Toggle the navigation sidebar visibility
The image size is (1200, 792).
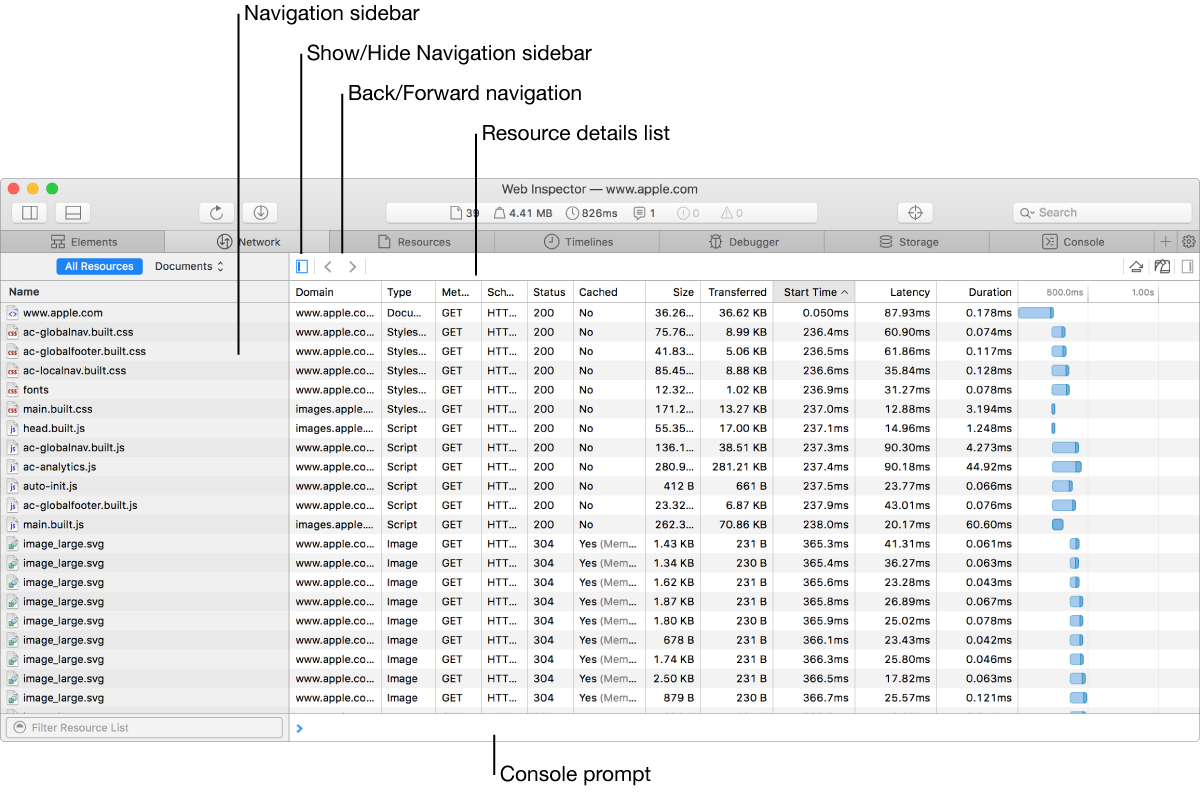(302, 266)
